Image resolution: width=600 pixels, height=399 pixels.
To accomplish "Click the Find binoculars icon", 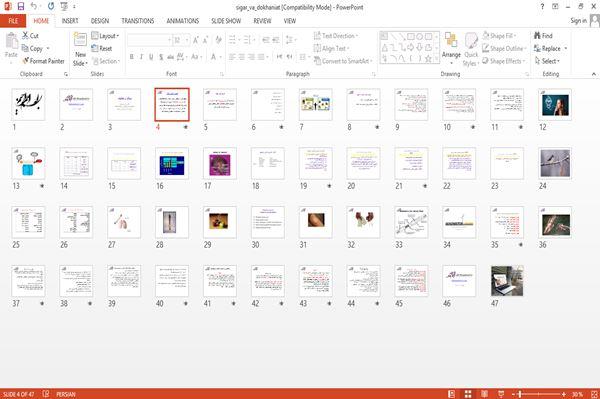I will tap(537, 36).
